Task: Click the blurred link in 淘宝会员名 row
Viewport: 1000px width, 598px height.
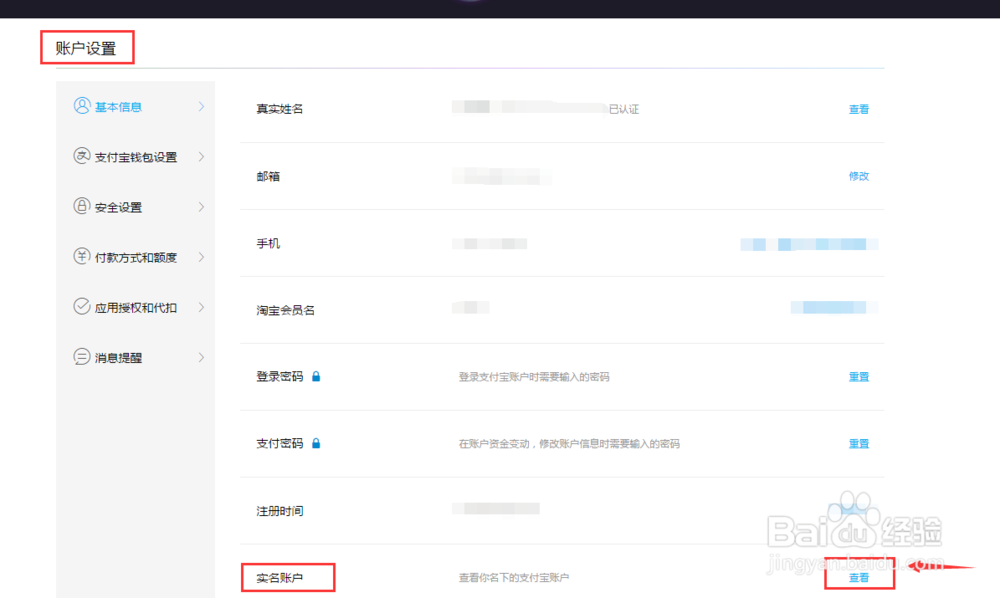Action: pyautogui.click(x=834, y=308)
